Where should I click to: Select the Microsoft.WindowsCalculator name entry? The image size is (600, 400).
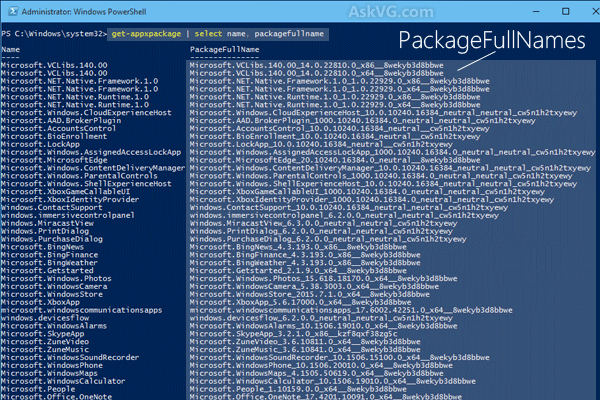60,381
